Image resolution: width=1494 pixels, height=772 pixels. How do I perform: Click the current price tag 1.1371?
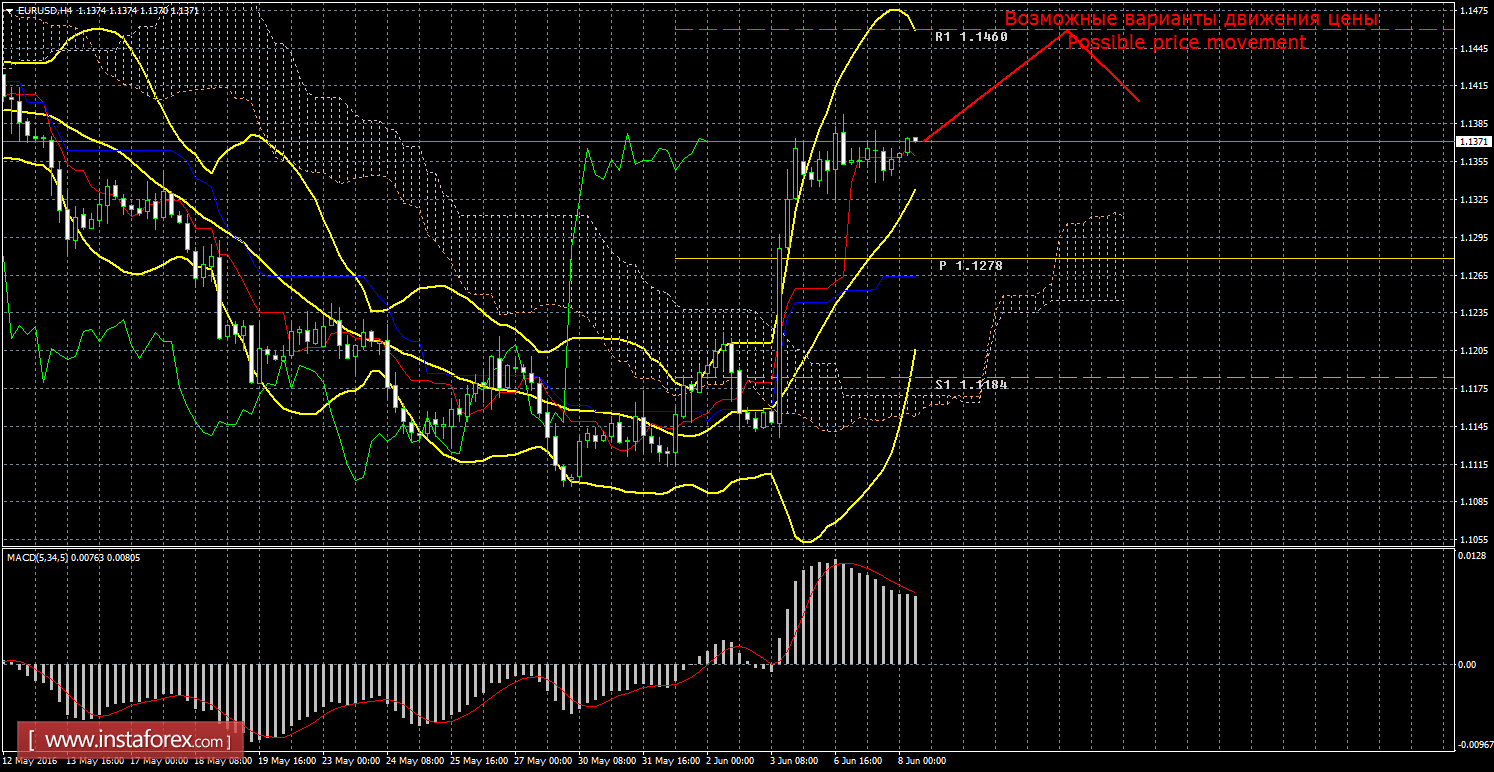(x=1474, y=142)
